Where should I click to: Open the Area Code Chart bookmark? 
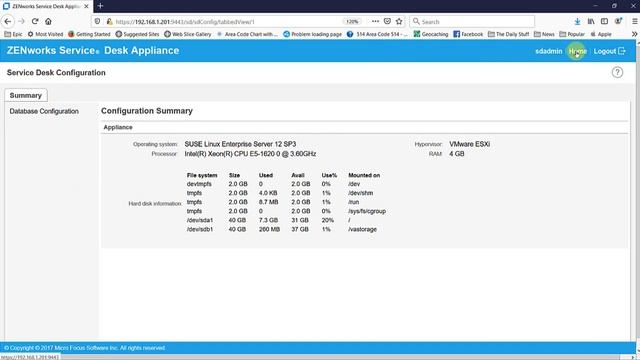(247, 34)
